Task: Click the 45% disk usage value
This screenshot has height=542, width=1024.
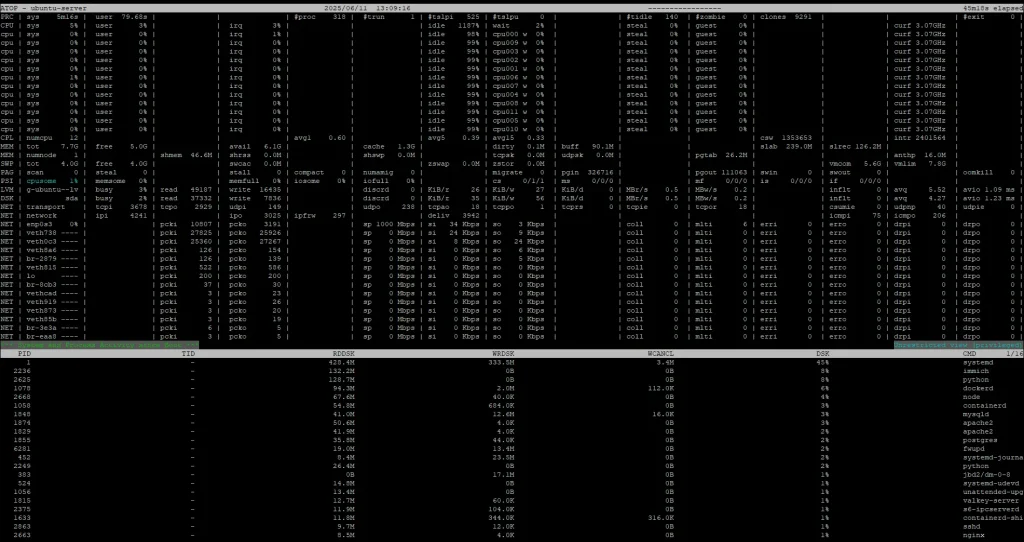Action: [x=823, y=362]
